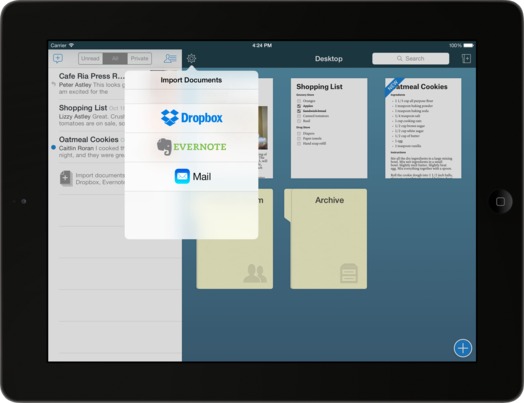Switch to the Unread filter tab
This screenshot has height=403, width=524.
pyautogui.click(x=90, y=58)
